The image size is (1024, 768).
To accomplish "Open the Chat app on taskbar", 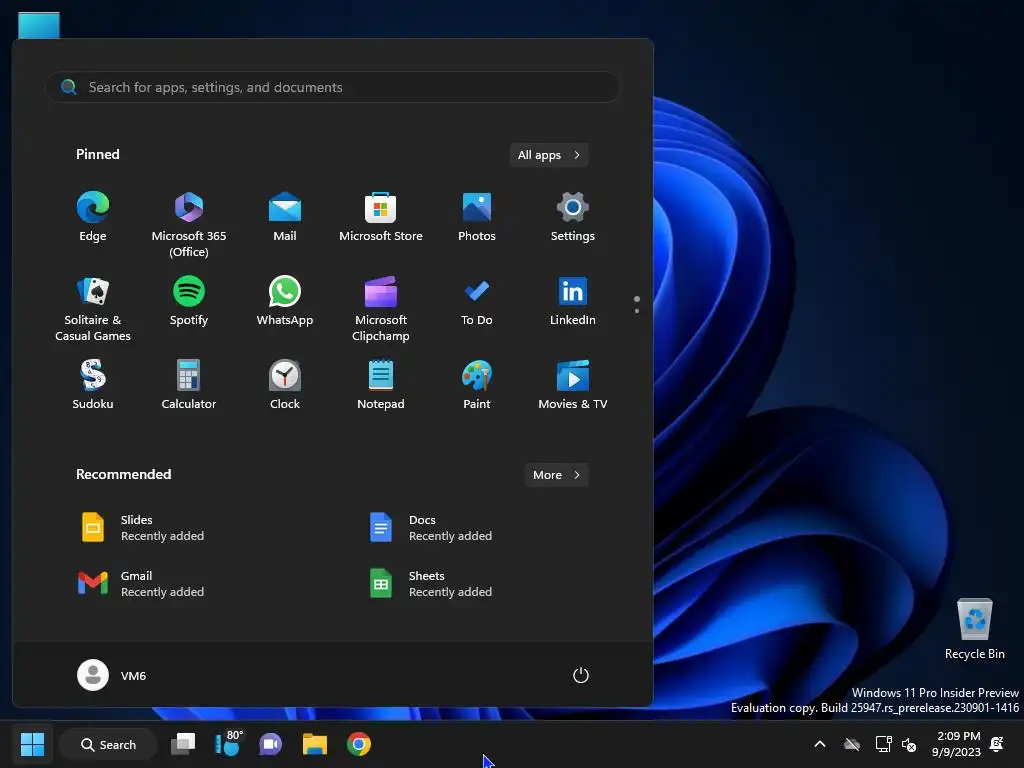I will (270, 744).
